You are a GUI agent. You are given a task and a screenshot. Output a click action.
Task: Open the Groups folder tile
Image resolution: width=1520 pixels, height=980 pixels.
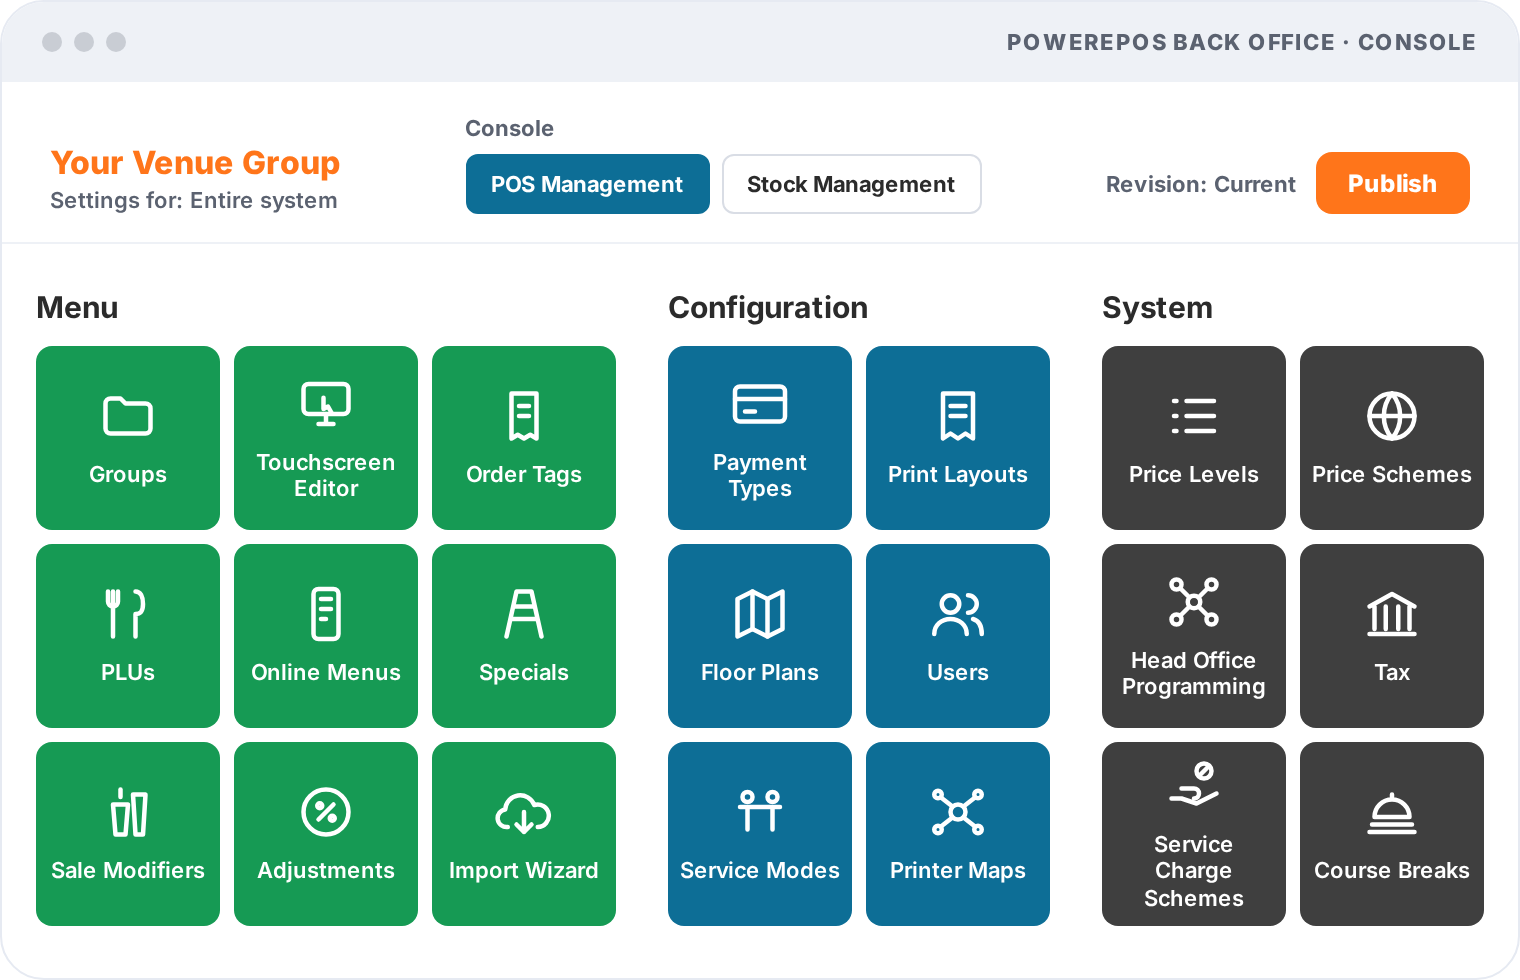[x=128, y=438]
